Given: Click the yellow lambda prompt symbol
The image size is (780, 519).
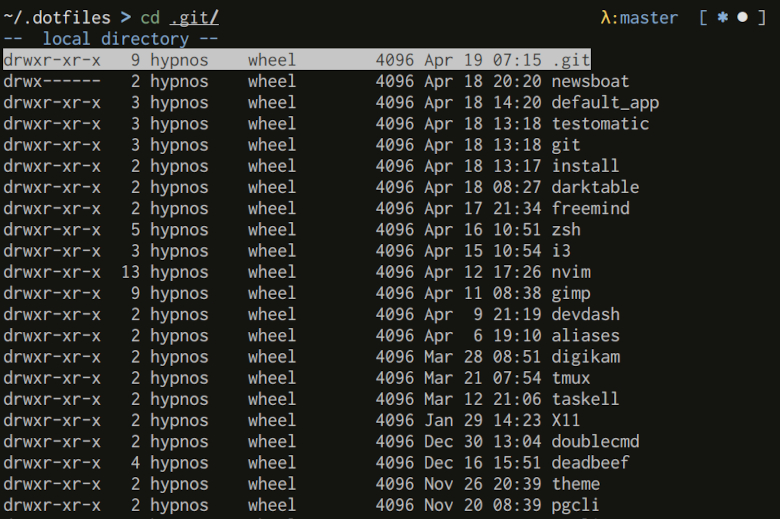Looking at the screenshot, I should pyautogui.click(x=605, y=18).
